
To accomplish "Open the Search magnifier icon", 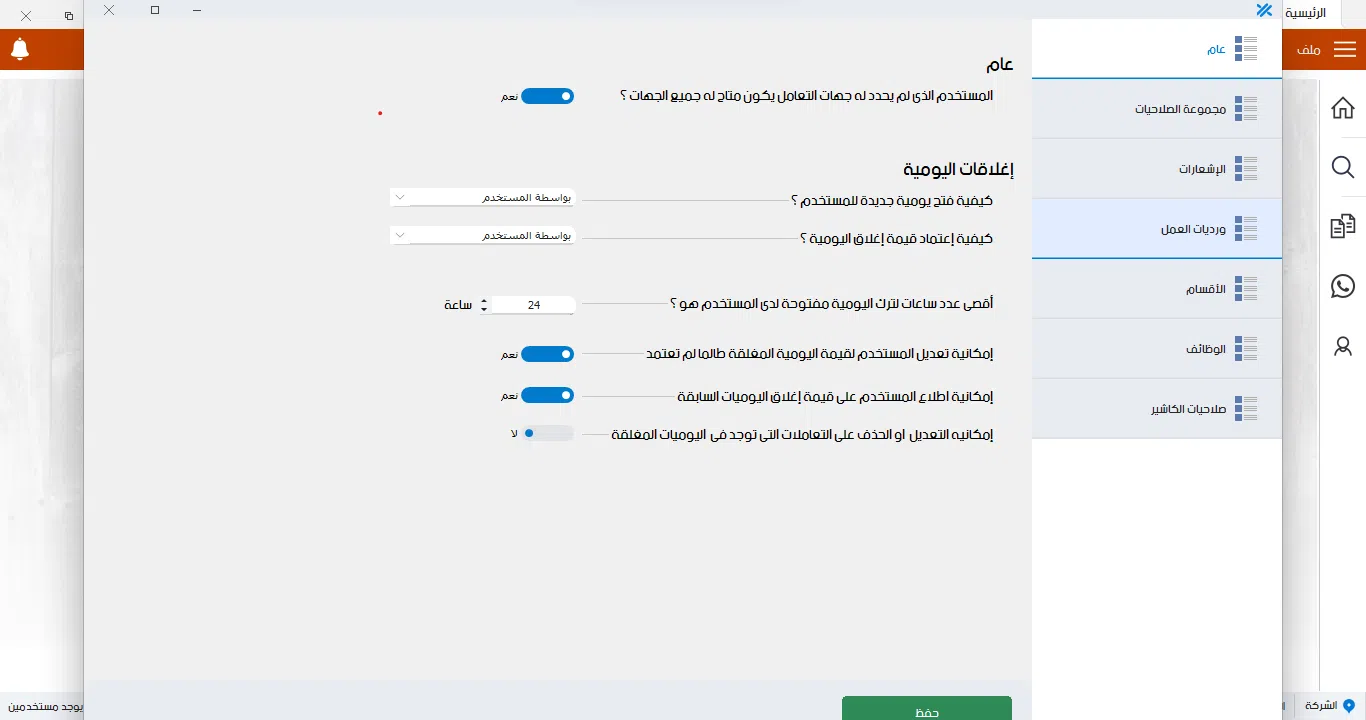I will pos(1343,167).
